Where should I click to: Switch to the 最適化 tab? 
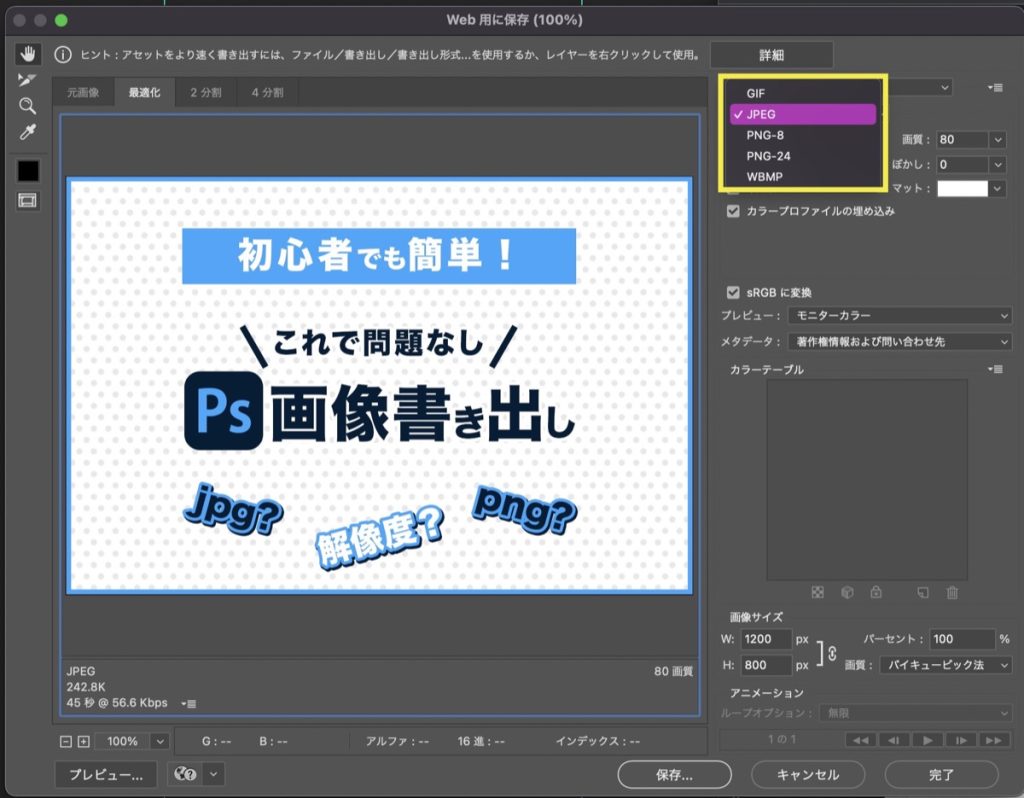coord(144,93)
